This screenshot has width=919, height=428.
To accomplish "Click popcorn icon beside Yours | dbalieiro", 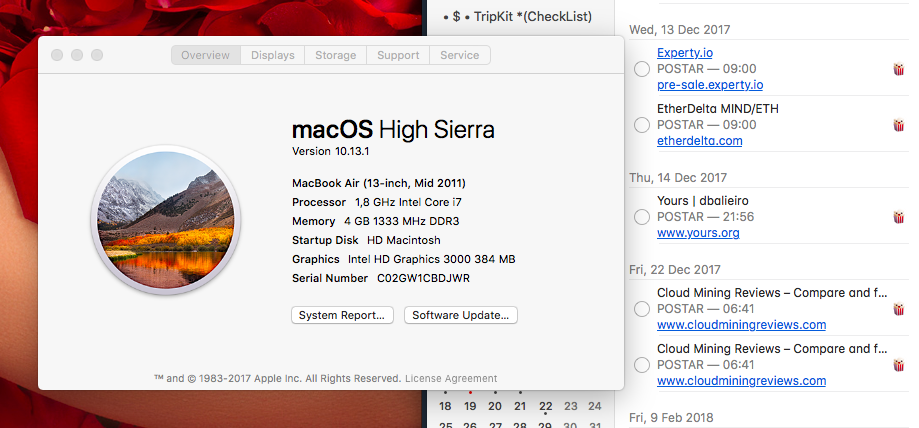I will [898, 217].
